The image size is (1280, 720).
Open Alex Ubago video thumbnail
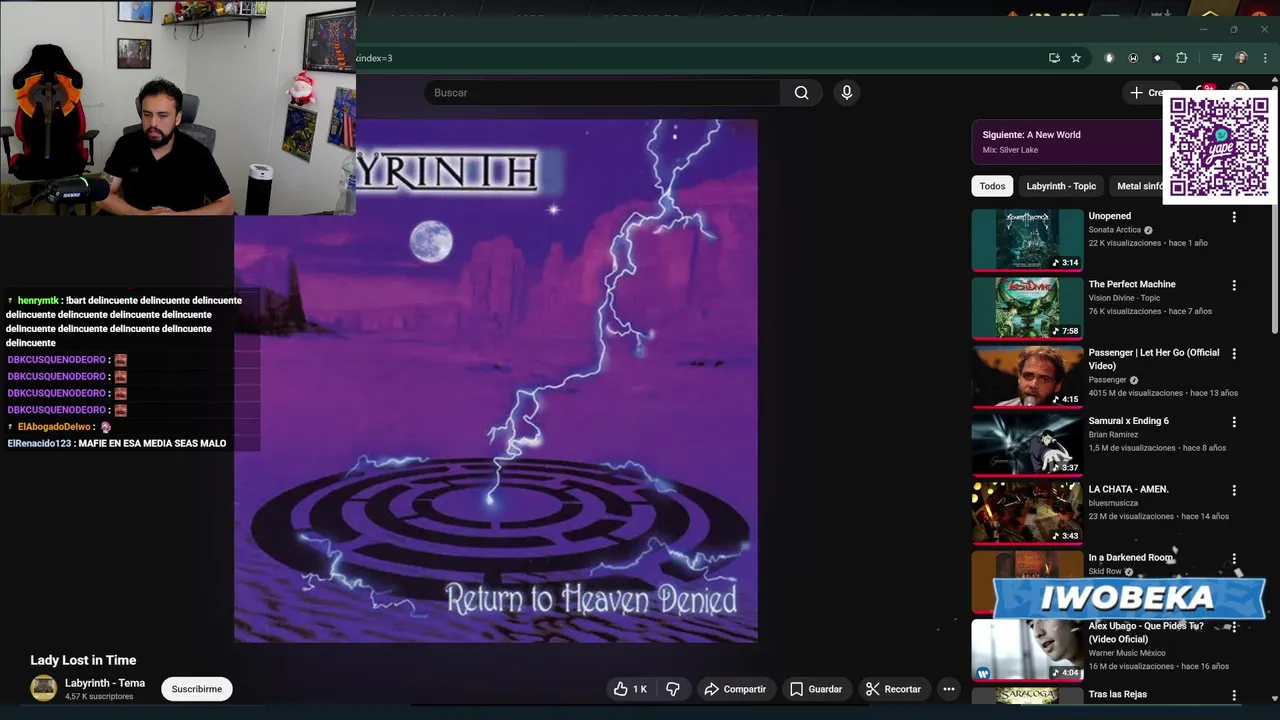click(1027, 650)
